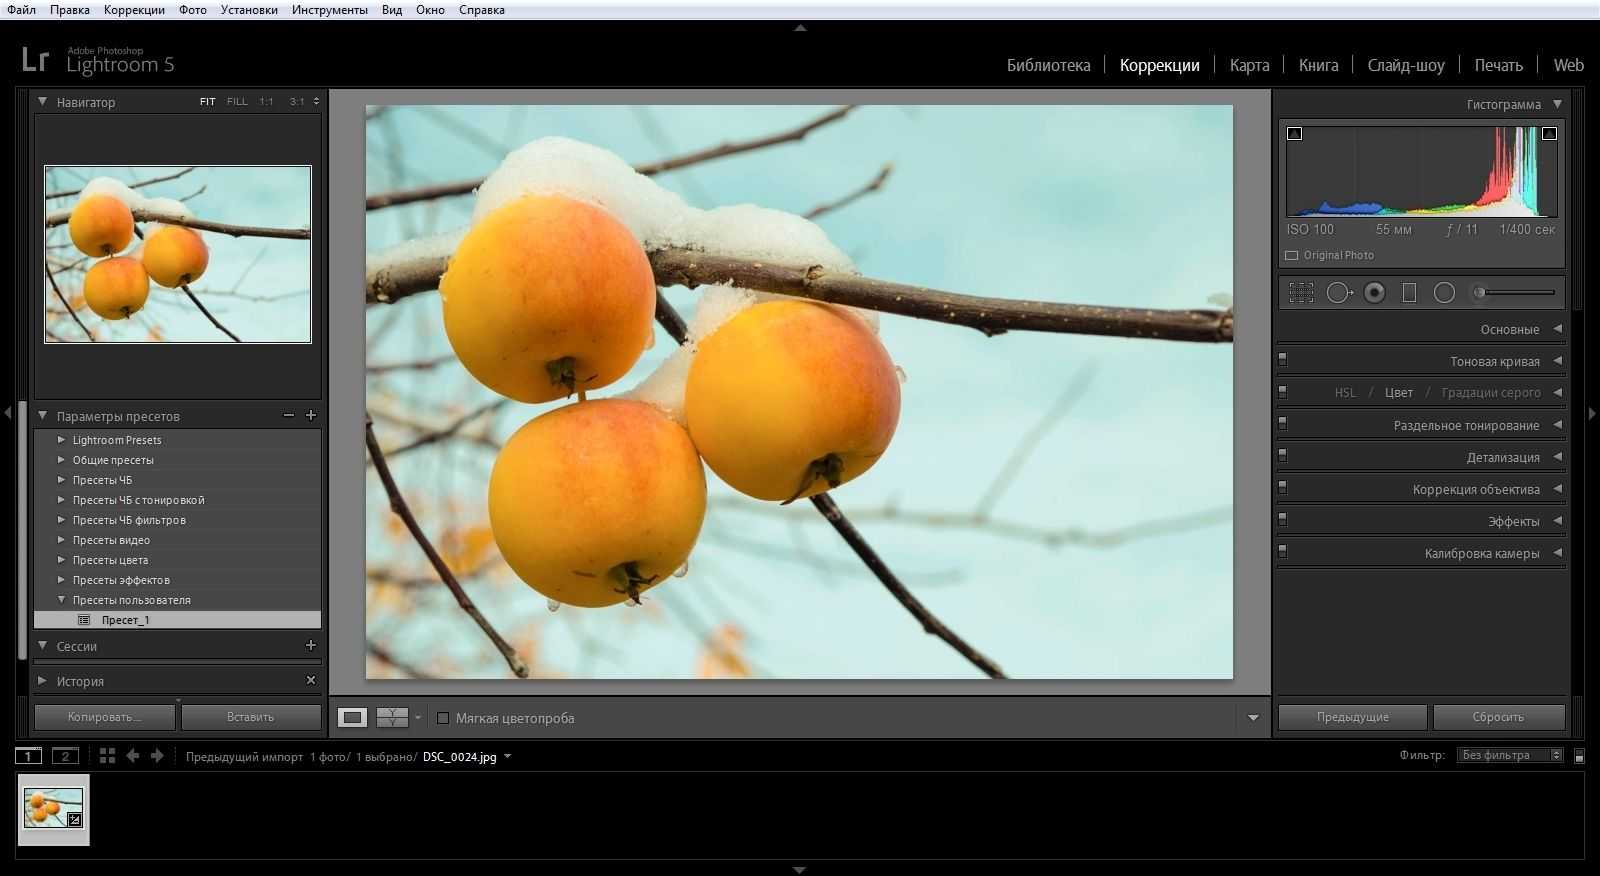Switch to the Библиотека module

[1048, 65]
